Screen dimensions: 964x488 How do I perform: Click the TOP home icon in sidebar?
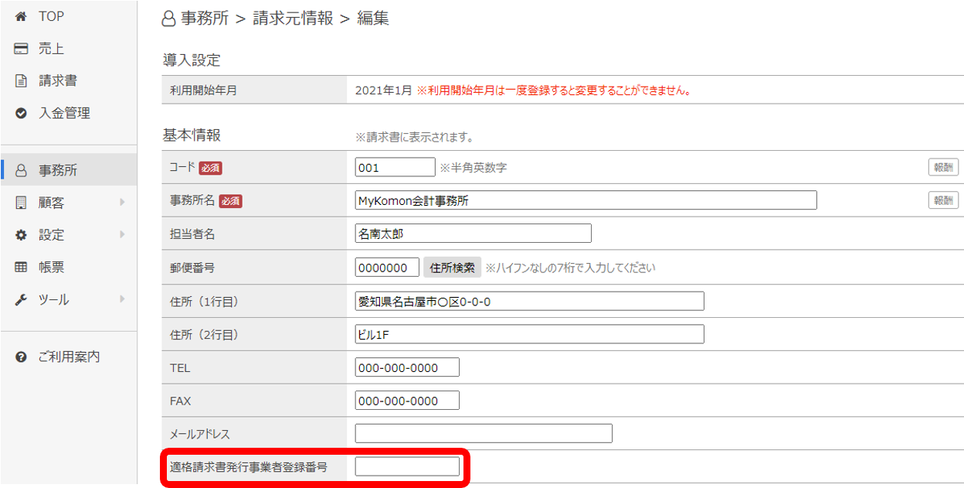(x=20, y=17)
